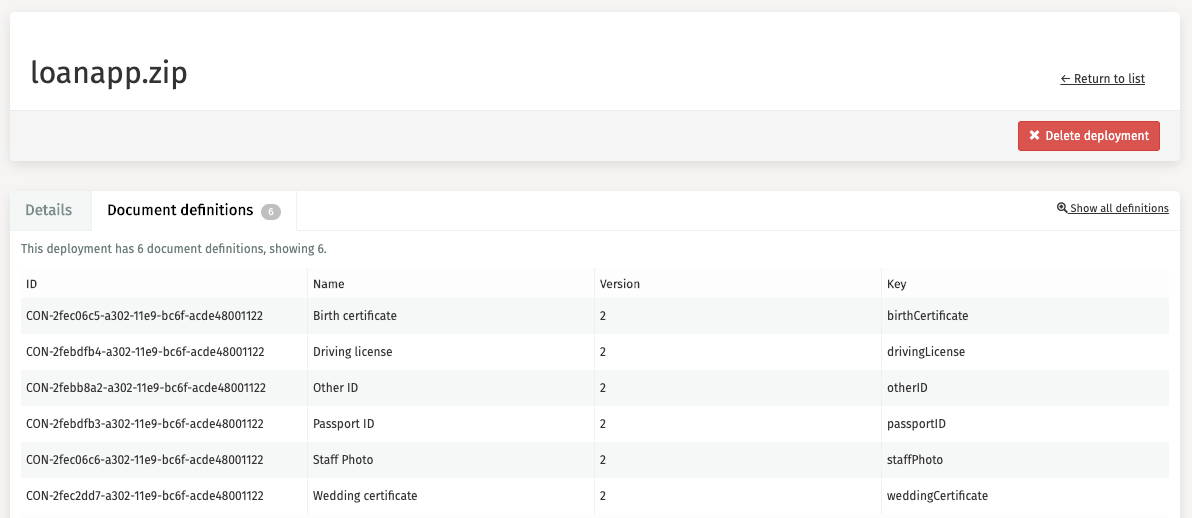Click the Passport ID definition name
The height and width of the screenshot is (518, 1192).
(343, 424)
